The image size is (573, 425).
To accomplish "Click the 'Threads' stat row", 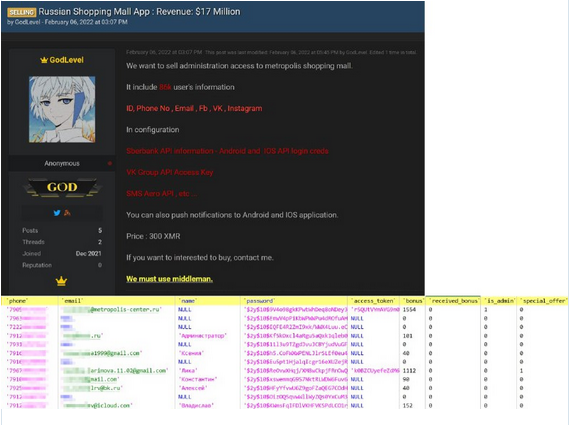I will point(62,242).
